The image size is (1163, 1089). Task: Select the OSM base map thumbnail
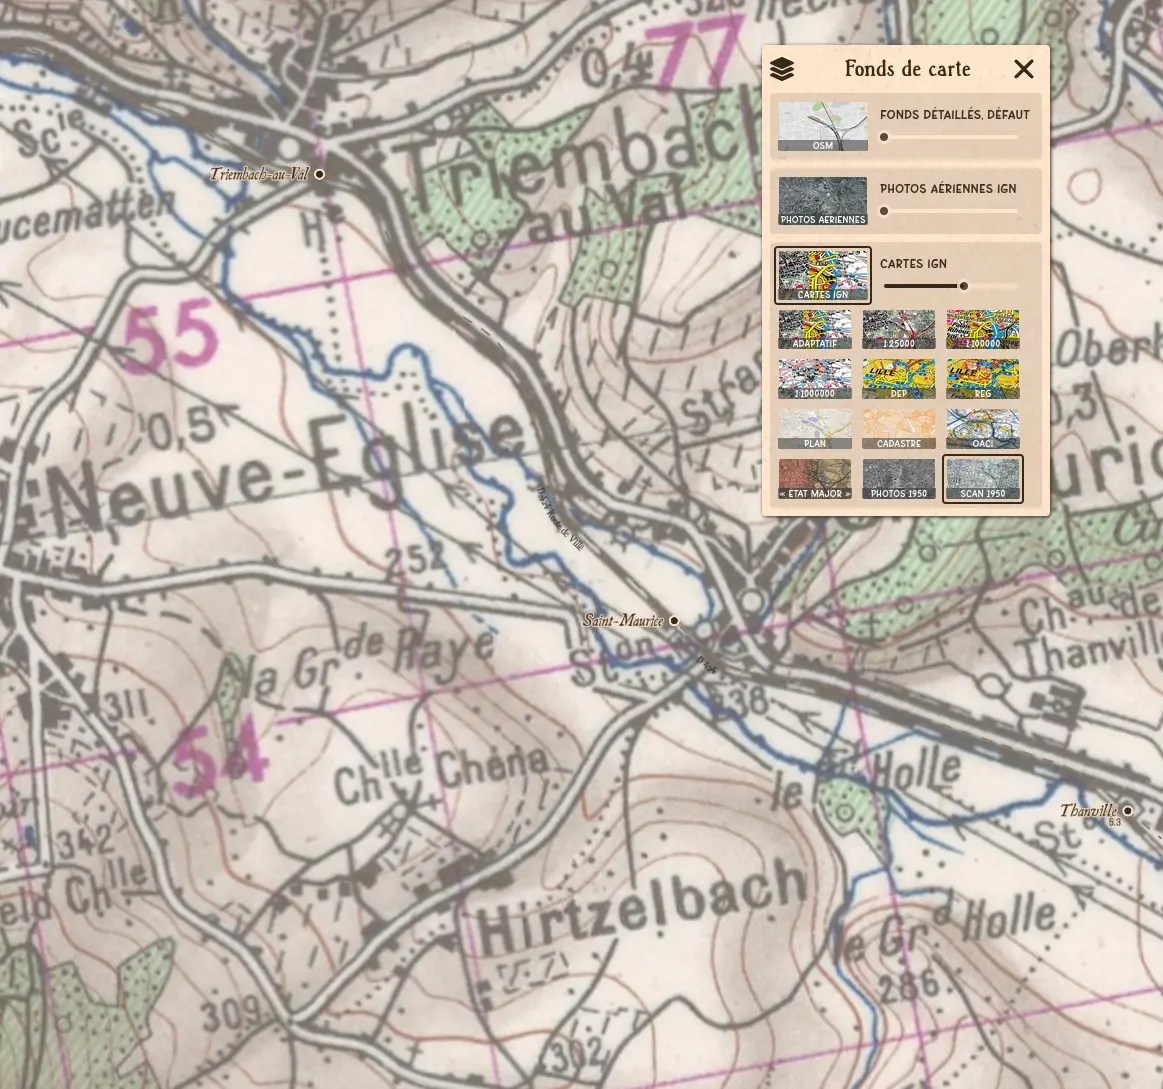[823, 126]
